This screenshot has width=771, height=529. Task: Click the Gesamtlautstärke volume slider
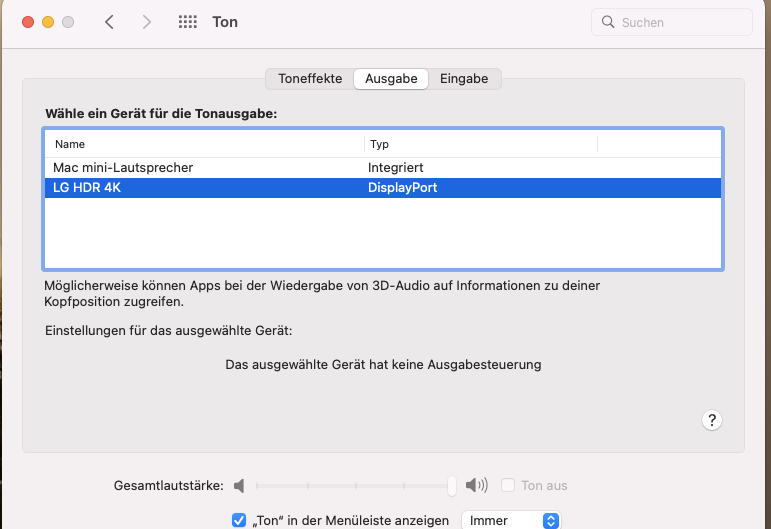click(x=352, y=486)
